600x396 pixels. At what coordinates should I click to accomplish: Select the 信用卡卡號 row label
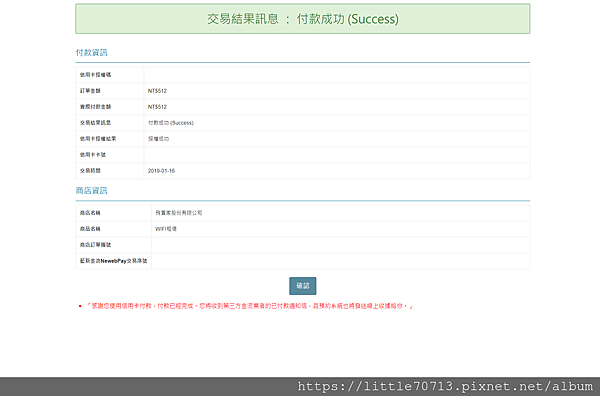pyautogui.click(x=93, y=155)
